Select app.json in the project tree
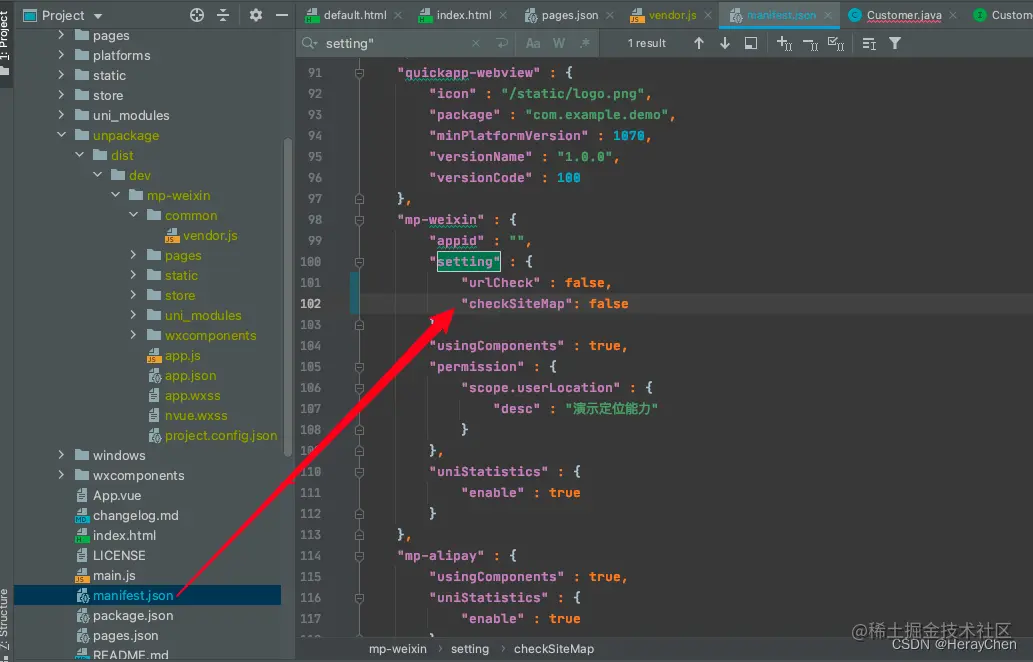 point(190,375)
